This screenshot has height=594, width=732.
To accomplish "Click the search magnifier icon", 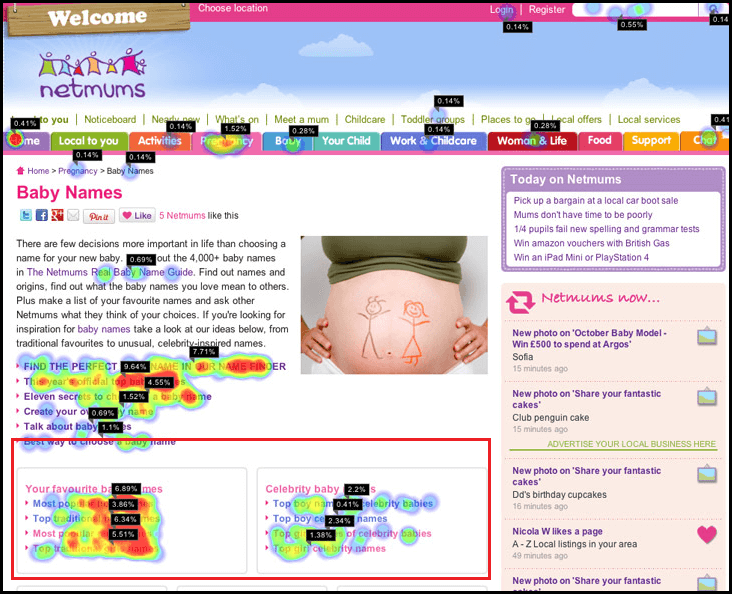I will pos(713,9).
